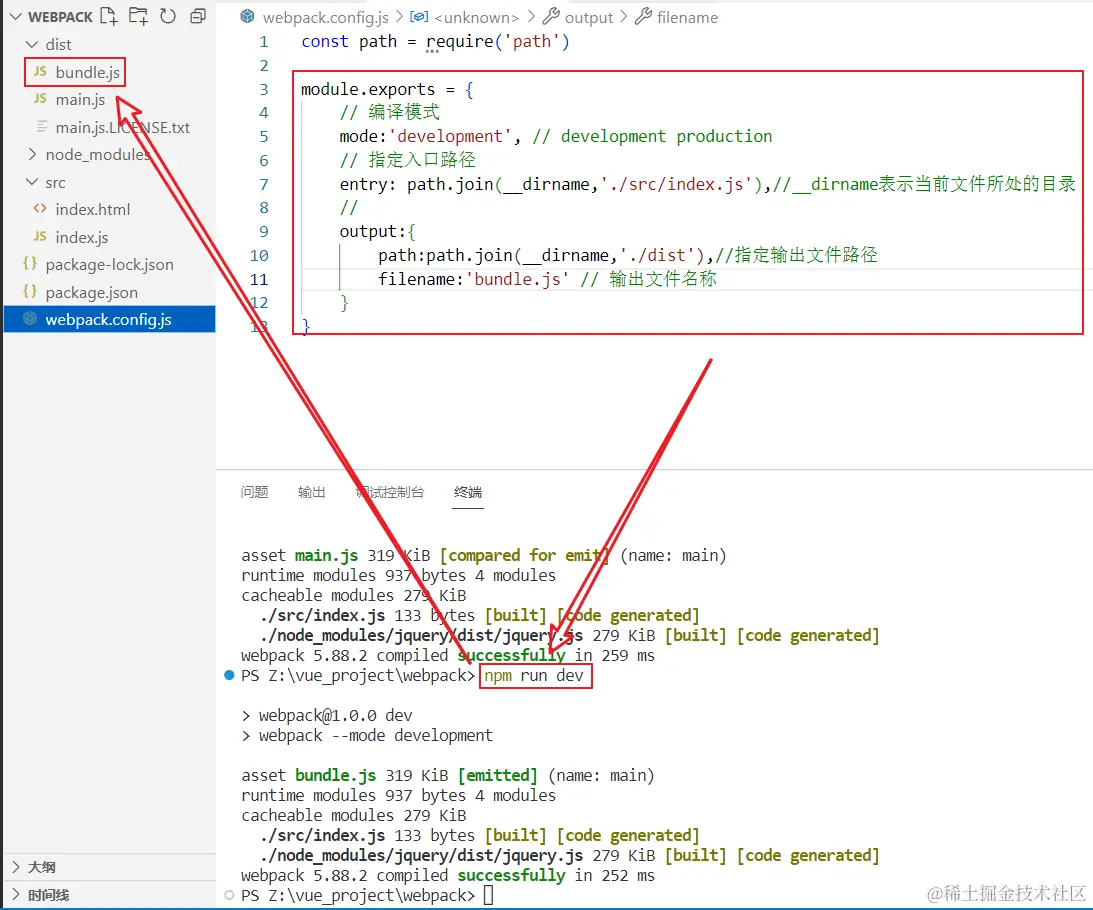This screenshot has width=1093, height=910.
Task: Click the JS icon beside index.js
Action: 40,236
